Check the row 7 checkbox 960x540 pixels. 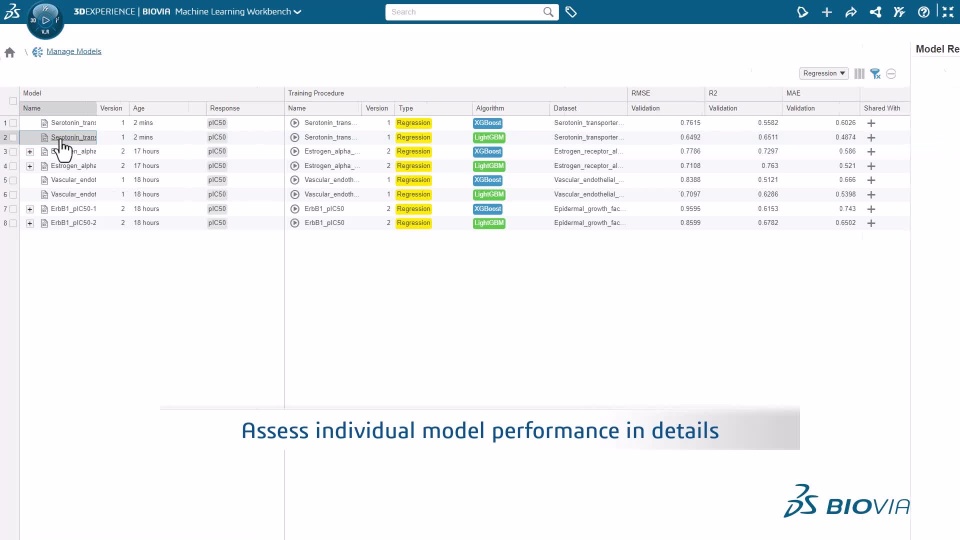[x=13, y=209]
